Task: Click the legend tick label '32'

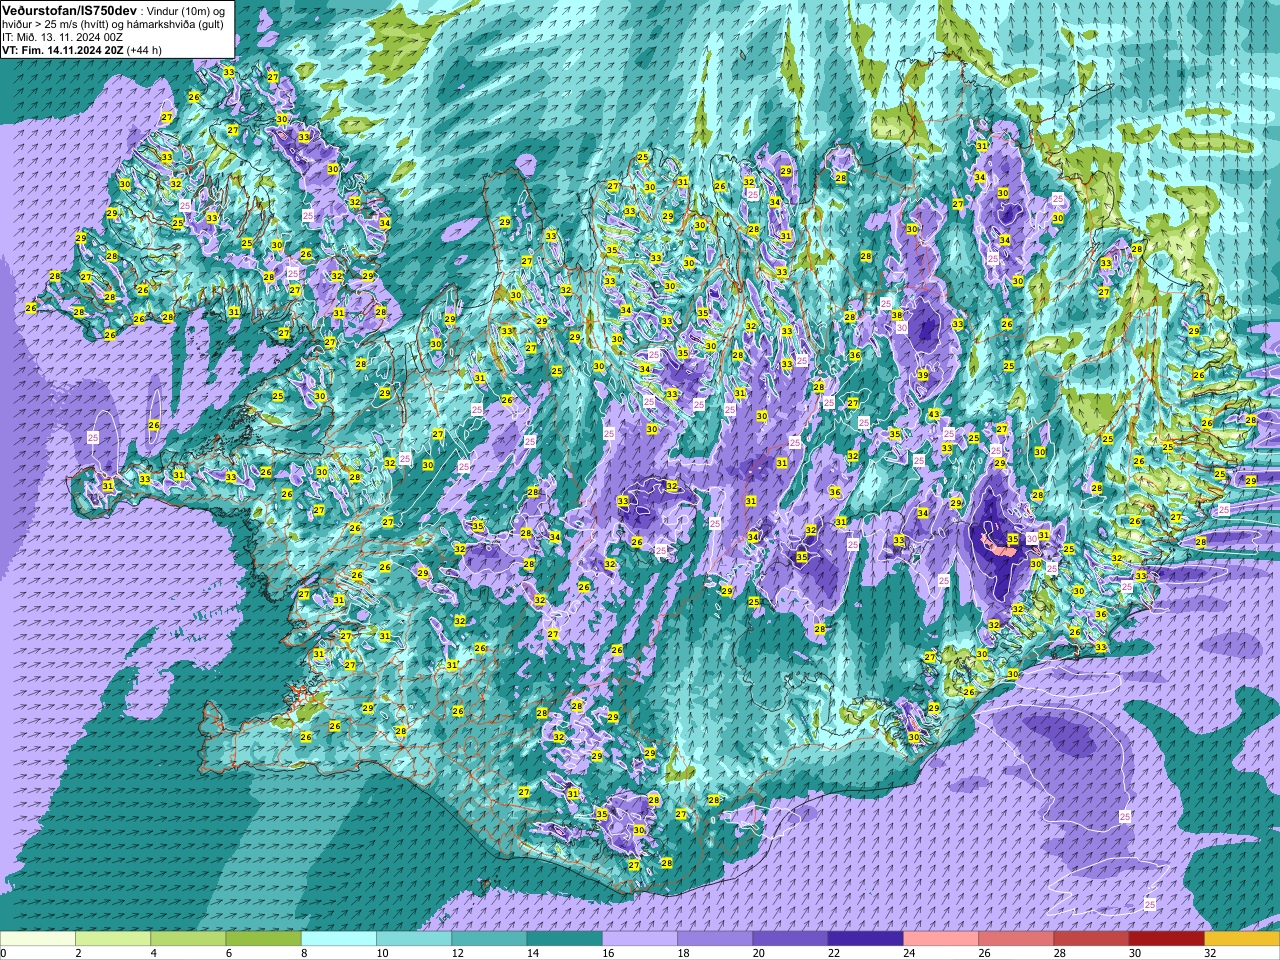Action: click(x=1209, y=953)
